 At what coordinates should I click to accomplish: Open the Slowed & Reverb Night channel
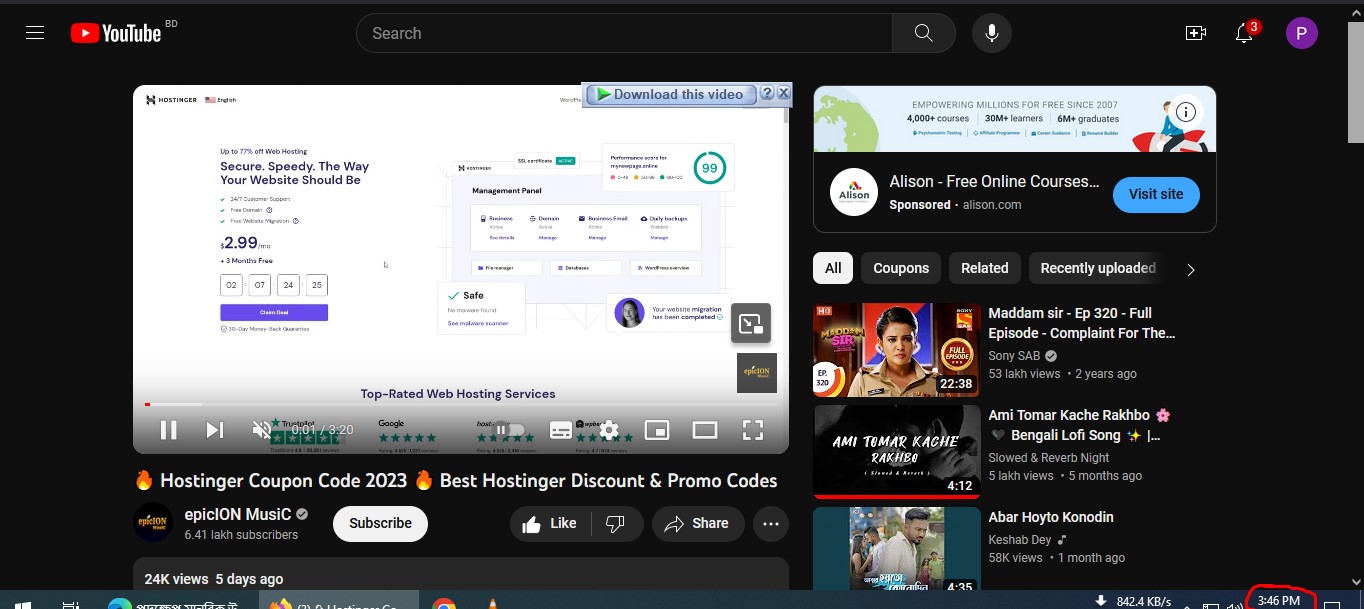click(x=1049, y=457)
